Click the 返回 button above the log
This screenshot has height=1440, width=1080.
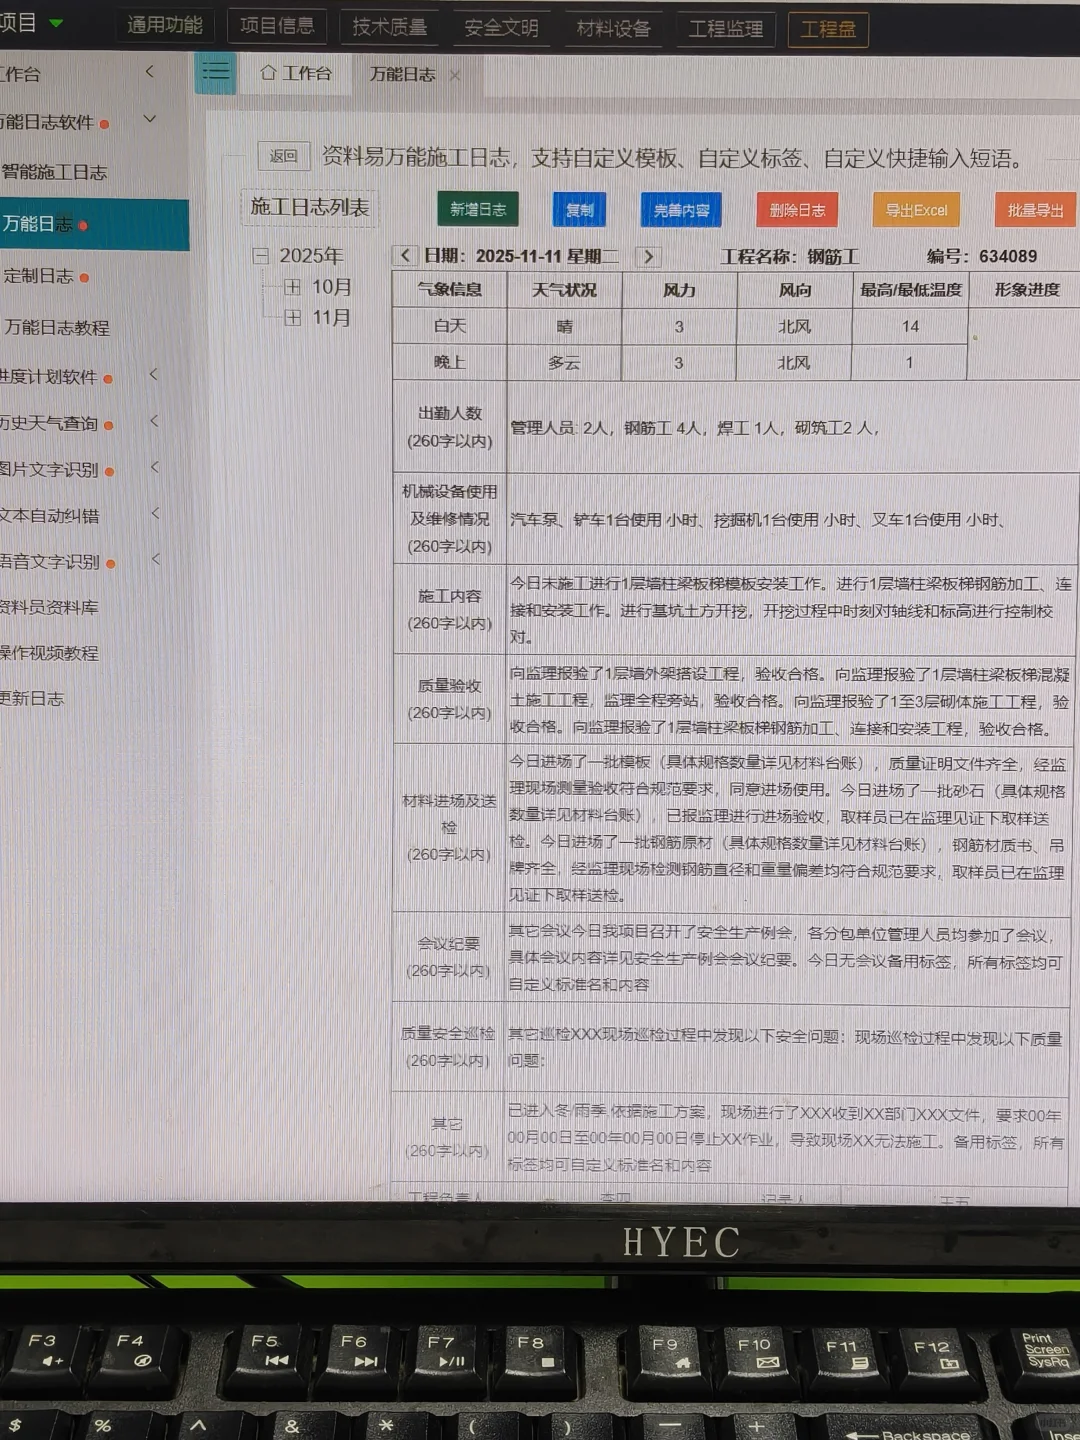[282, 157]
